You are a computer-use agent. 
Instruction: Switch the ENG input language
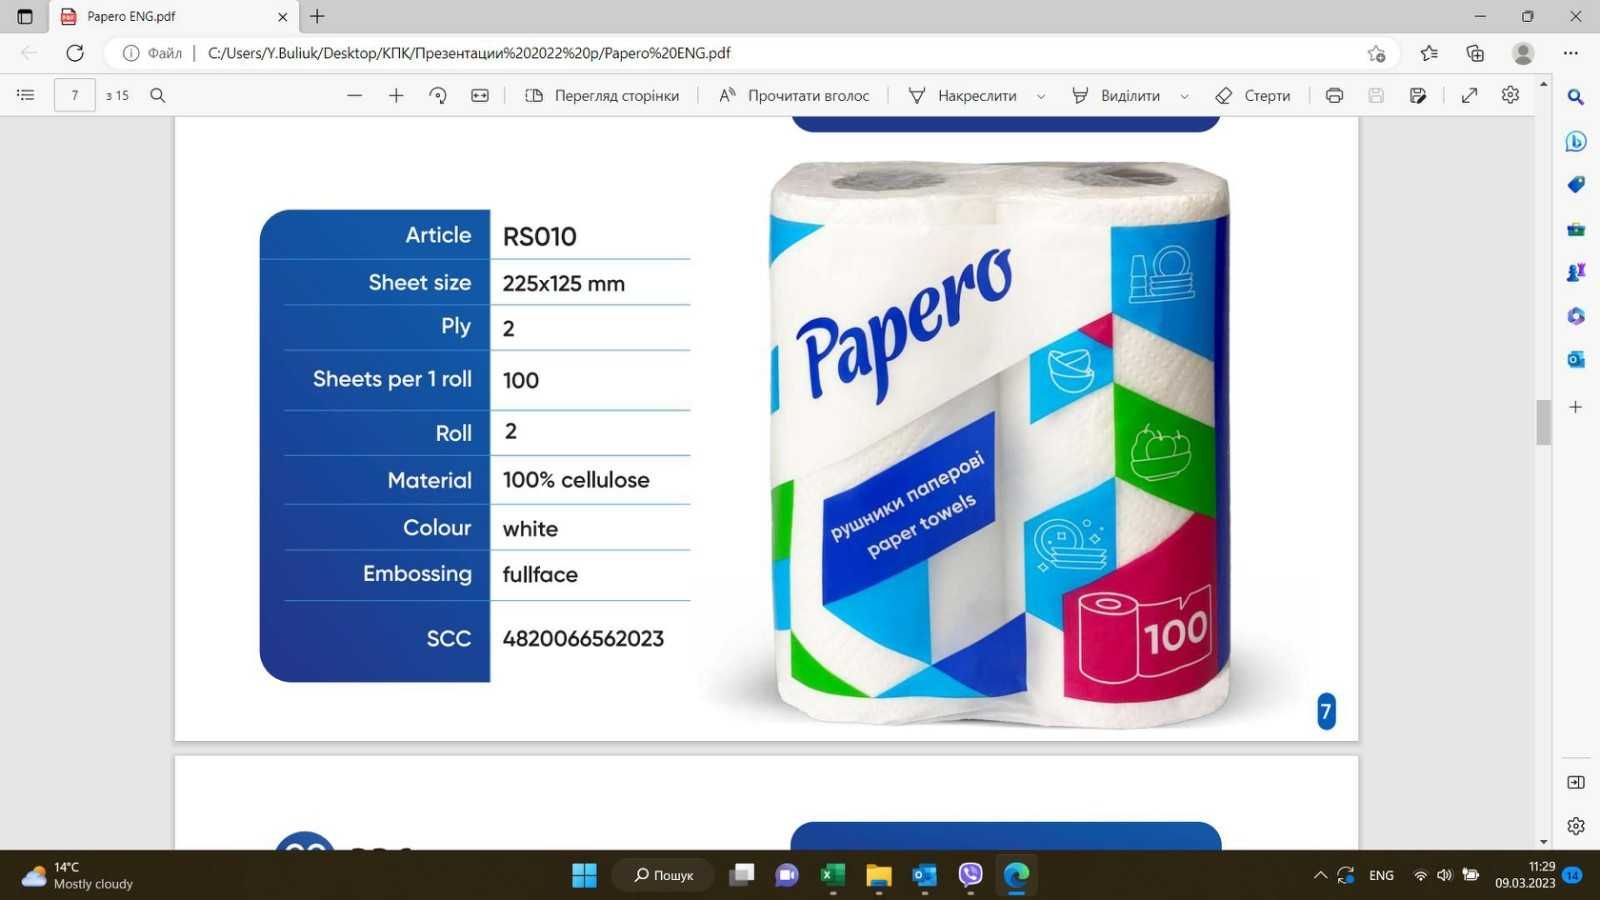(x=1381, y=875)
